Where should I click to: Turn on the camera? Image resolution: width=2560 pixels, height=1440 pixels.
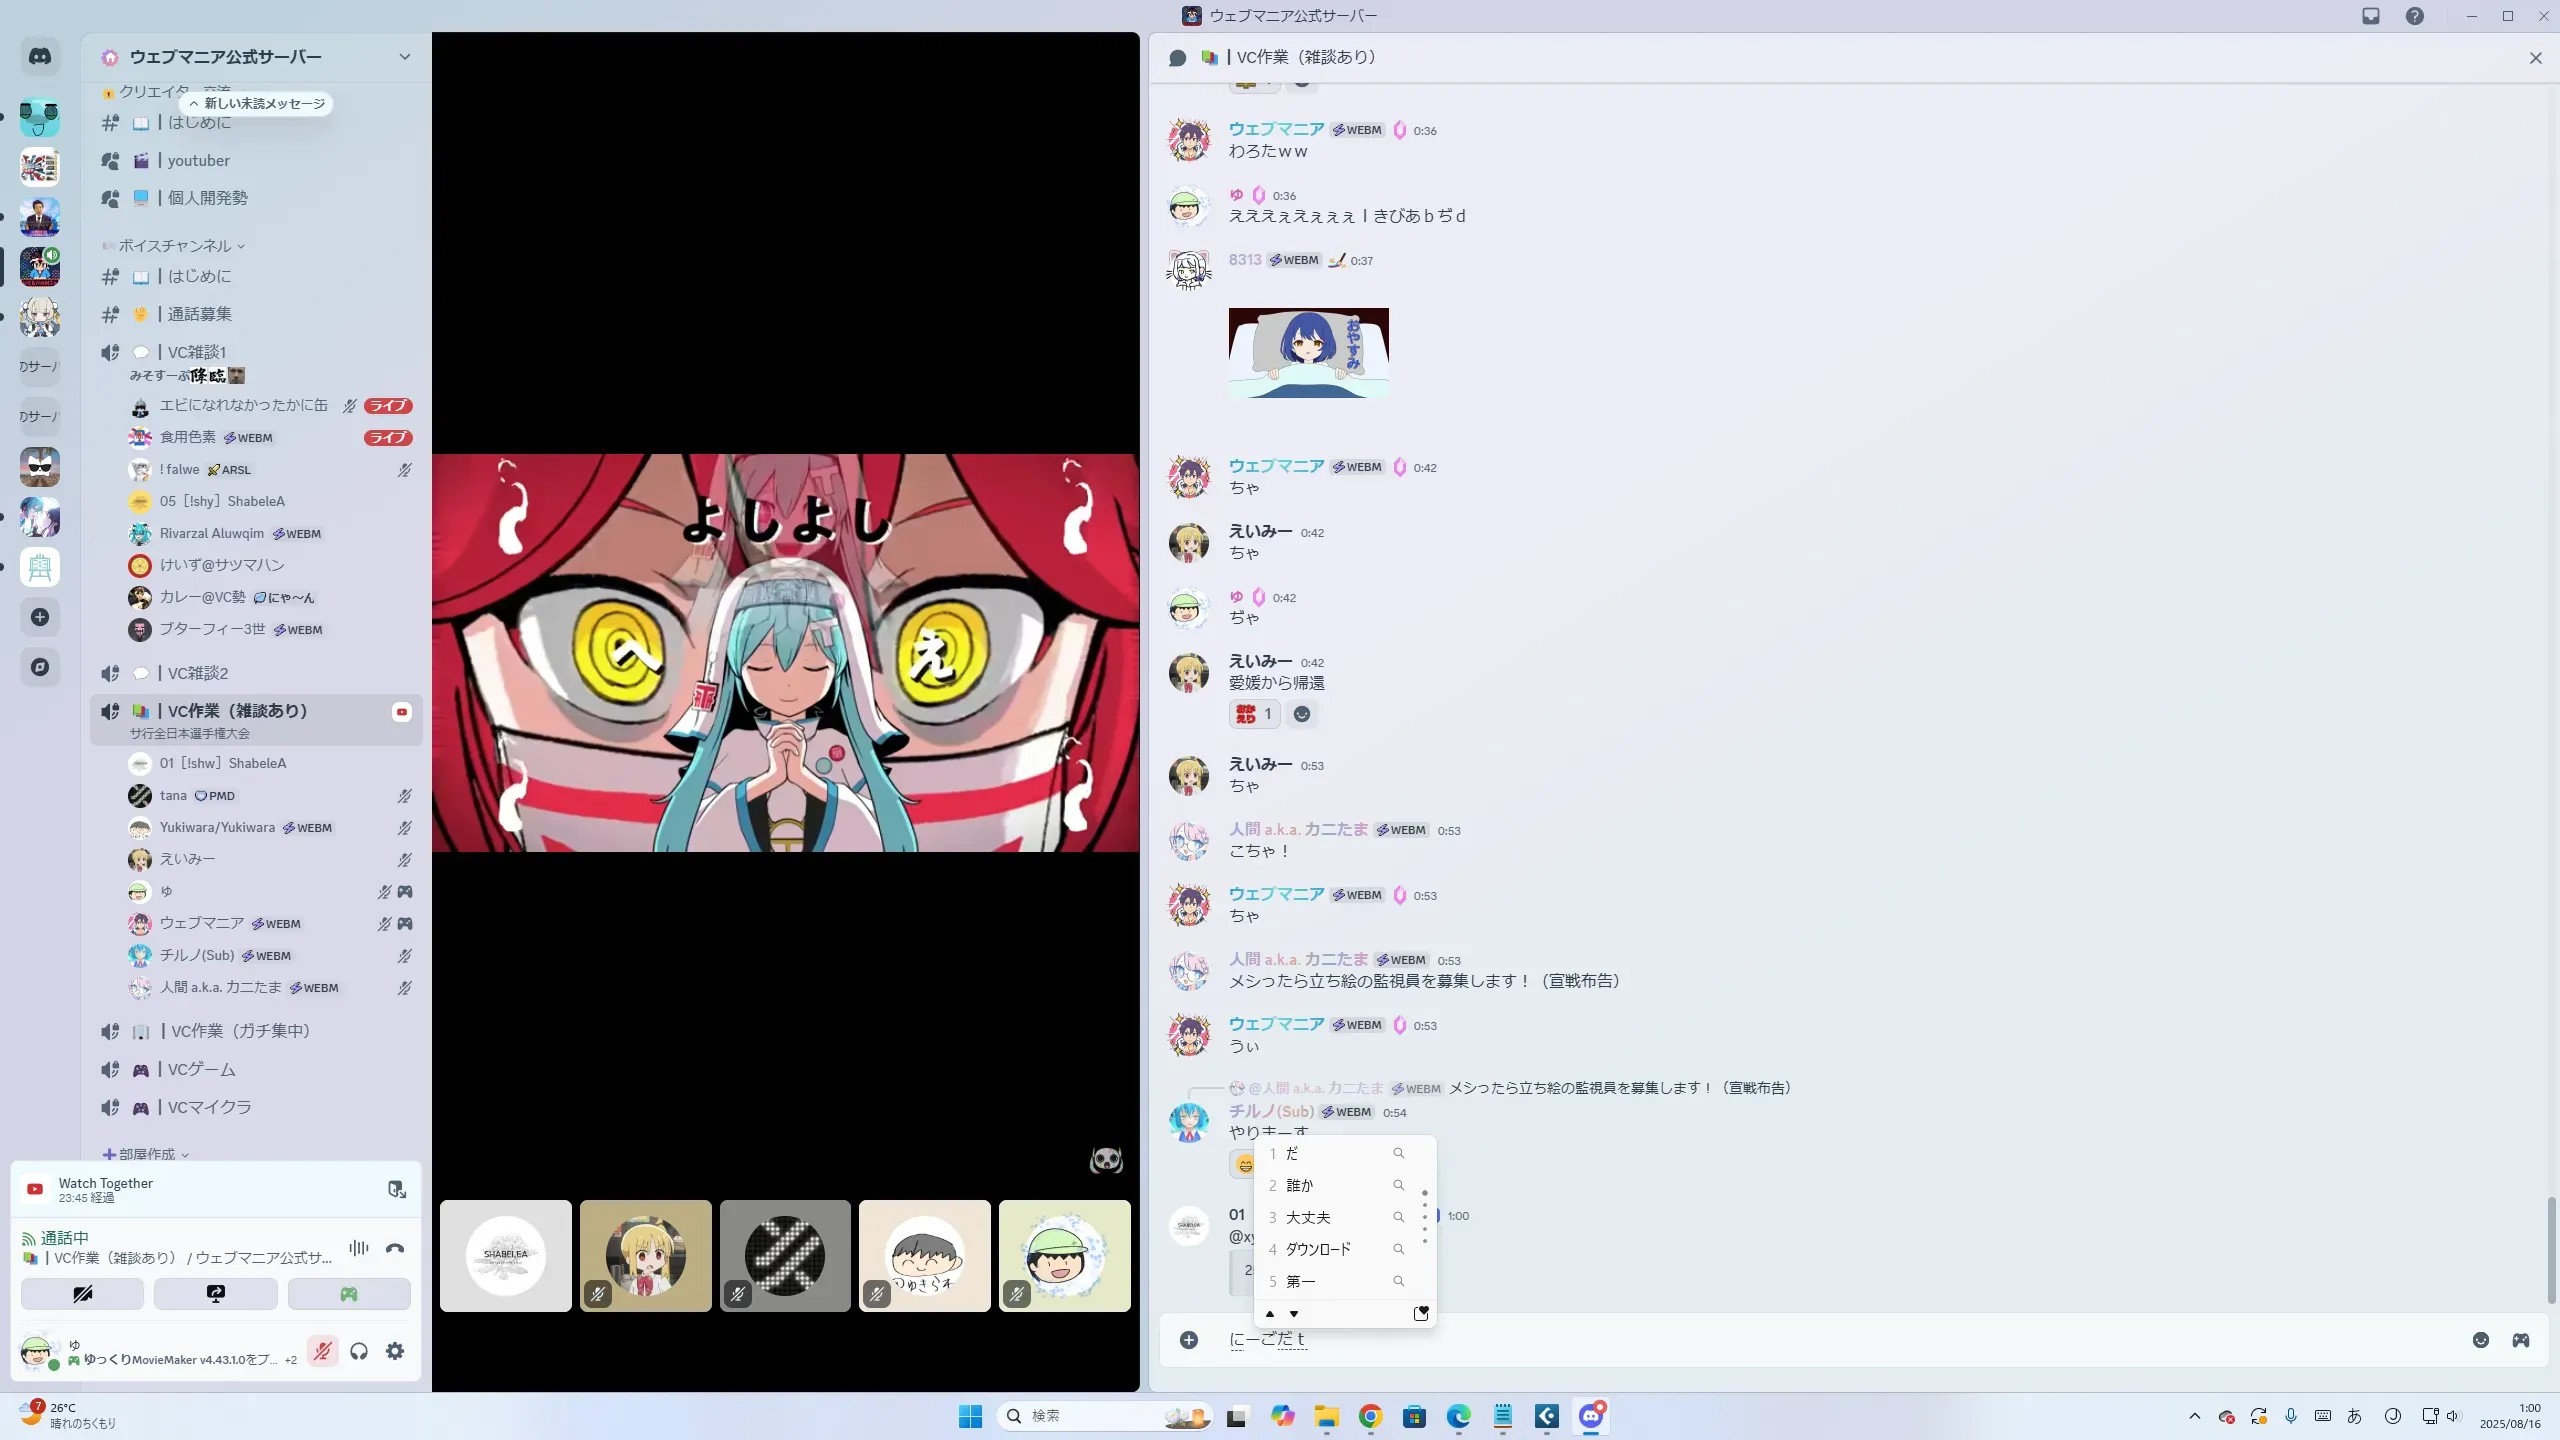click(82, 1294)
